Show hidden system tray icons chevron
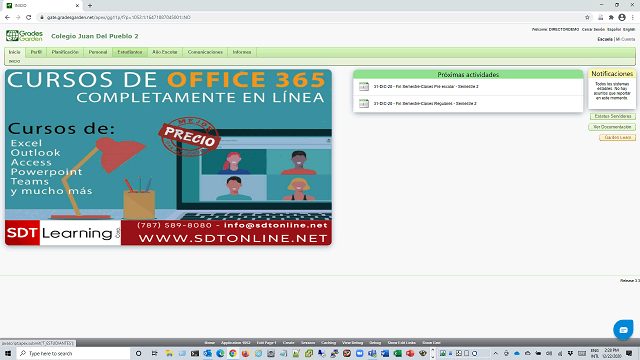The image size is (640, 360). coord(496,353)
